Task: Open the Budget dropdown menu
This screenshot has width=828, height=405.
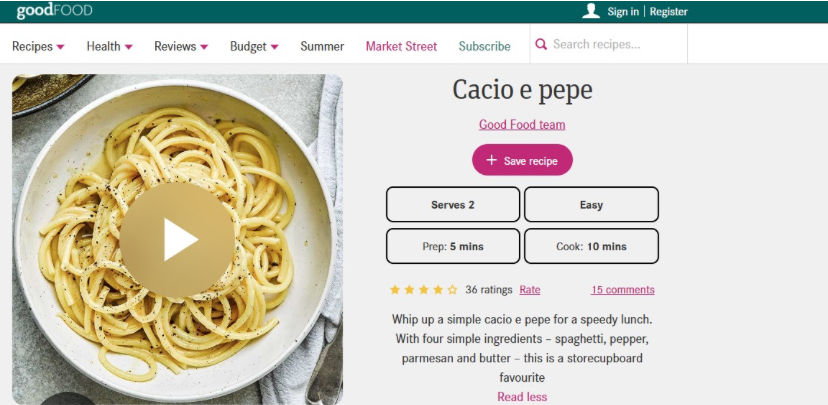Action: click(x=254, y=46)
